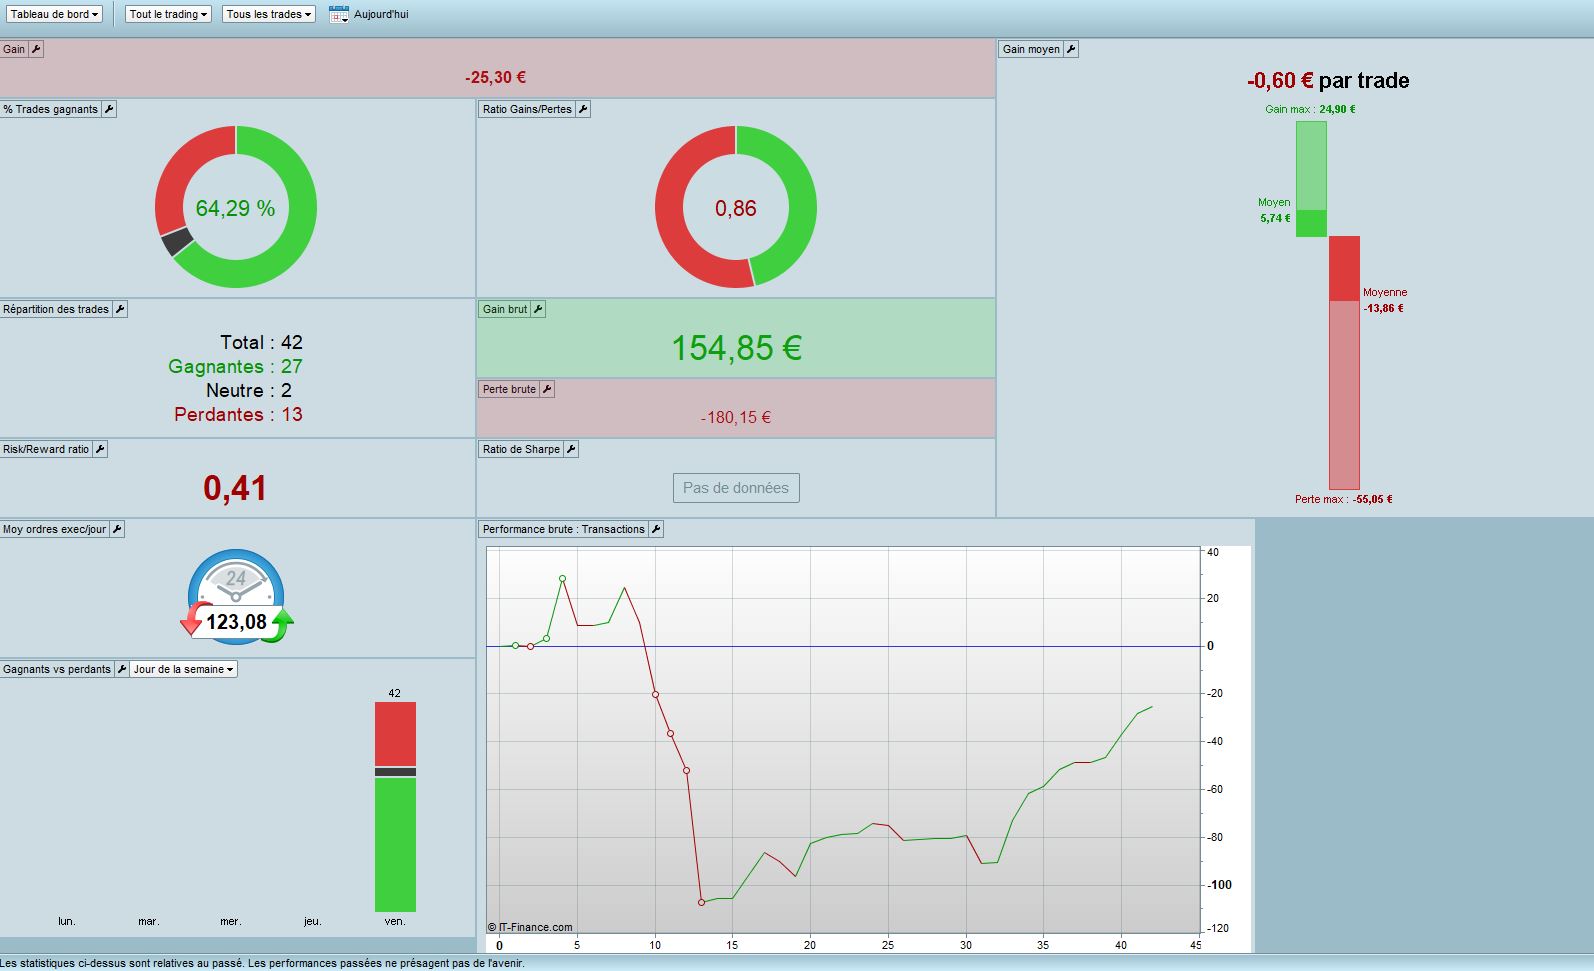
Task: Click the 'Perdantes : 13' line
Action: coord(238,414)
